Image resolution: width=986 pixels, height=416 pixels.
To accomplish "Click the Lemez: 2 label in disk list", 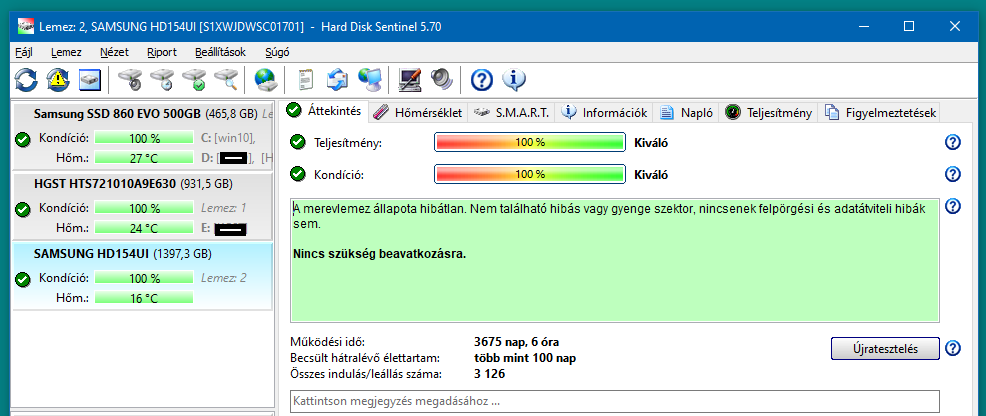I will pyautogui.click(x=224, y=278).
